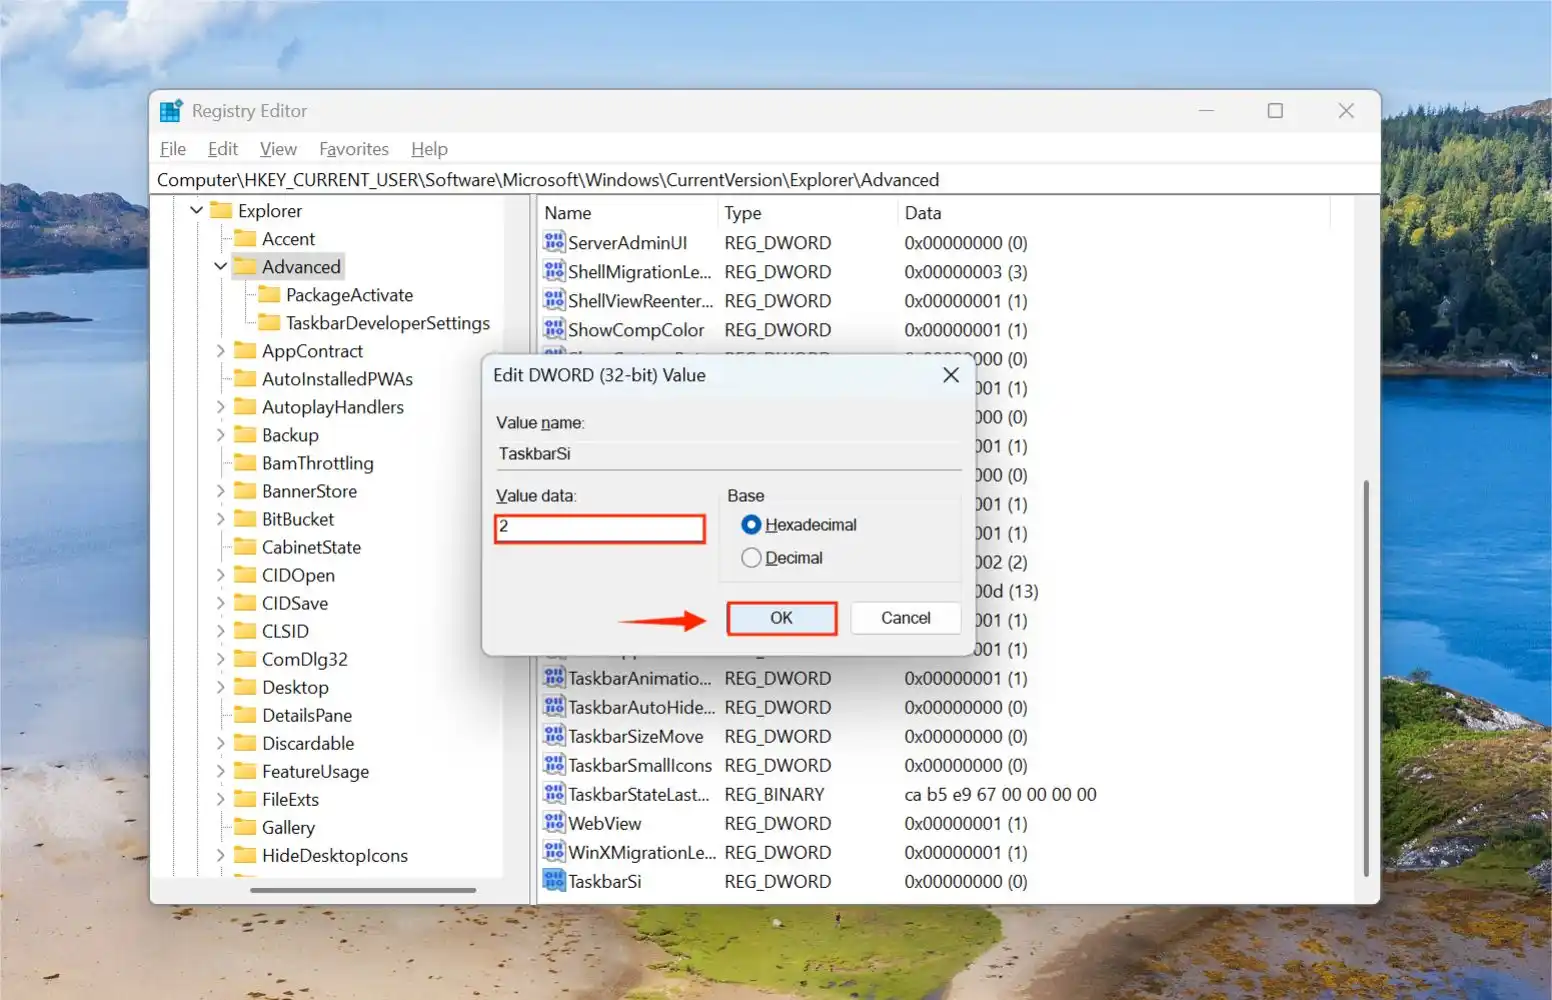Expand the BannerStore key
The height and width of the screenshot is (1000, 1552).
coord(221,490)
